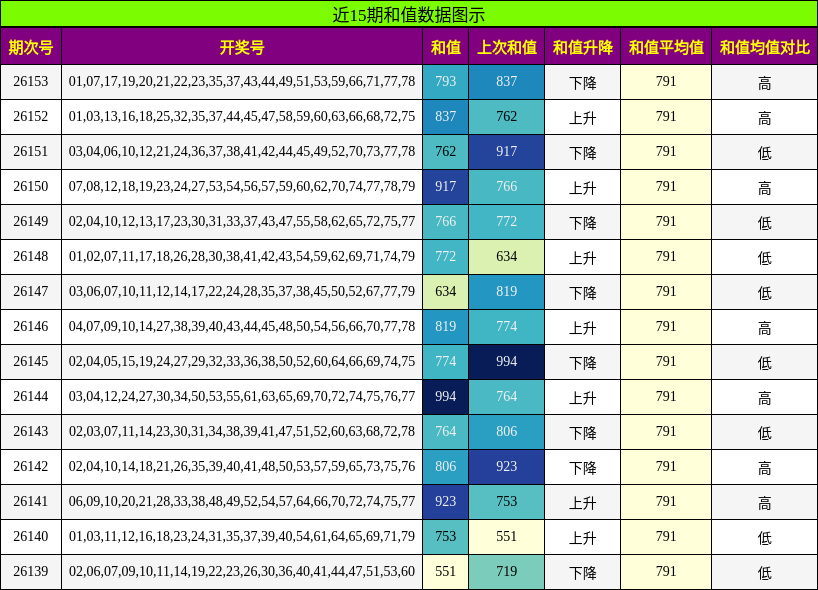This screenshot has width=818, height=590.
Task: Click 和值 cell 793 in row 26153
Action: point(446,81)
